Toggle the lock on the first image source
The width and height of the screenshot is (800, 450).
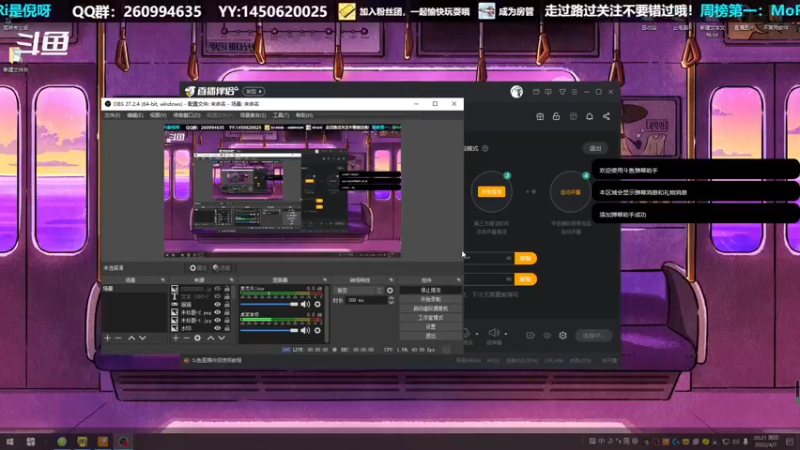coord(227,289)
